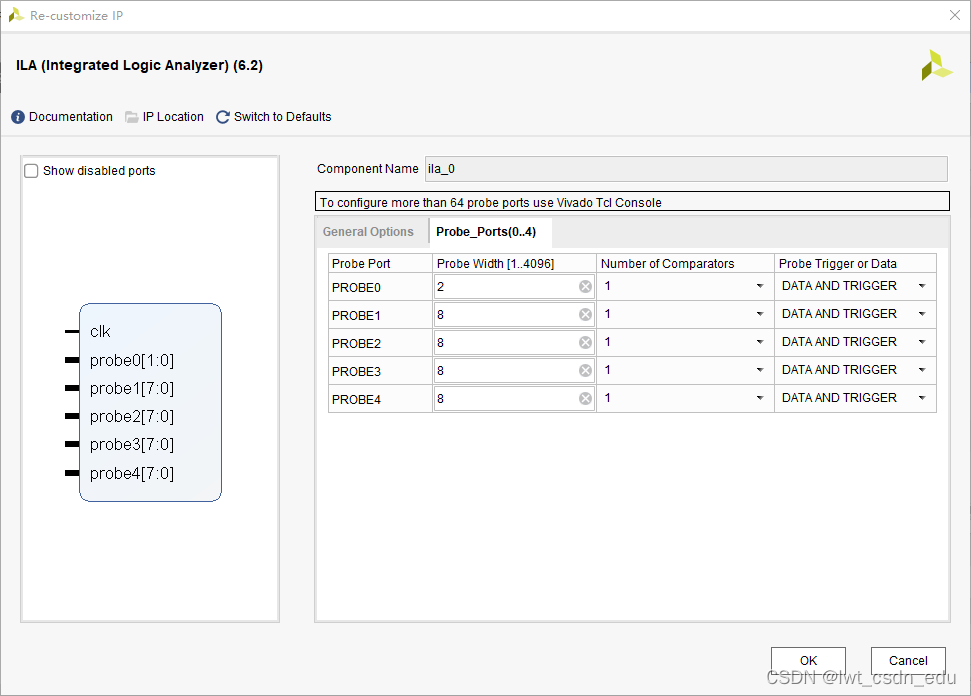This screenshot has width=971, height=696.
Task: Click the PROBE4 probe width input
Action: pos(514,398)
